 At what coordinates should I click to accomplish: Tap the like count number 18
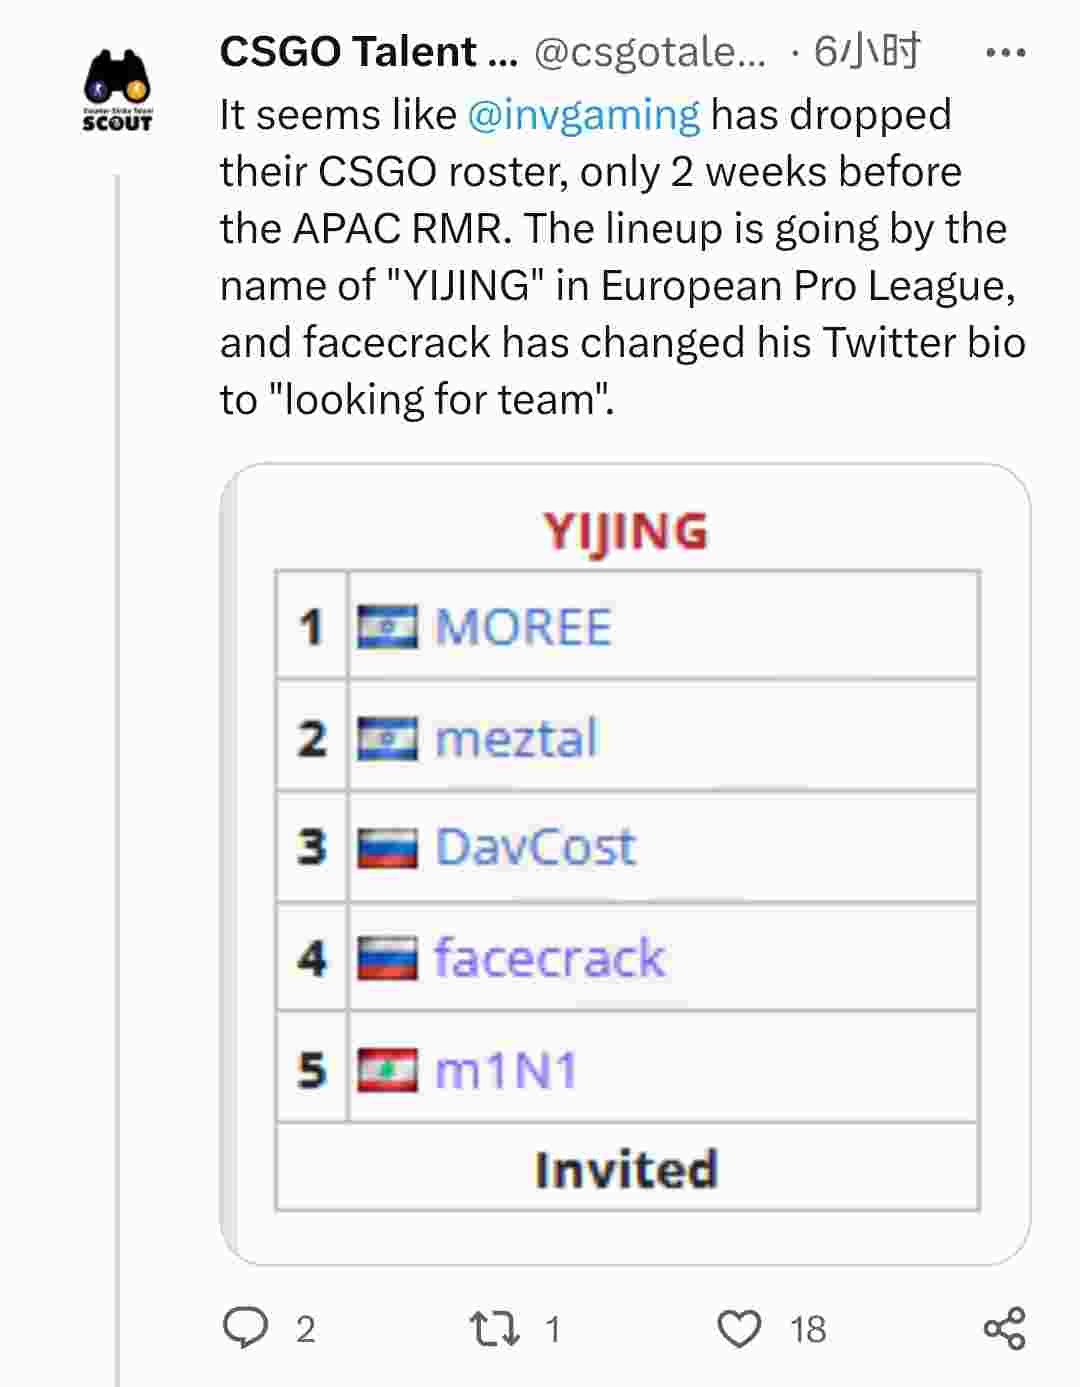[808, 1330]
